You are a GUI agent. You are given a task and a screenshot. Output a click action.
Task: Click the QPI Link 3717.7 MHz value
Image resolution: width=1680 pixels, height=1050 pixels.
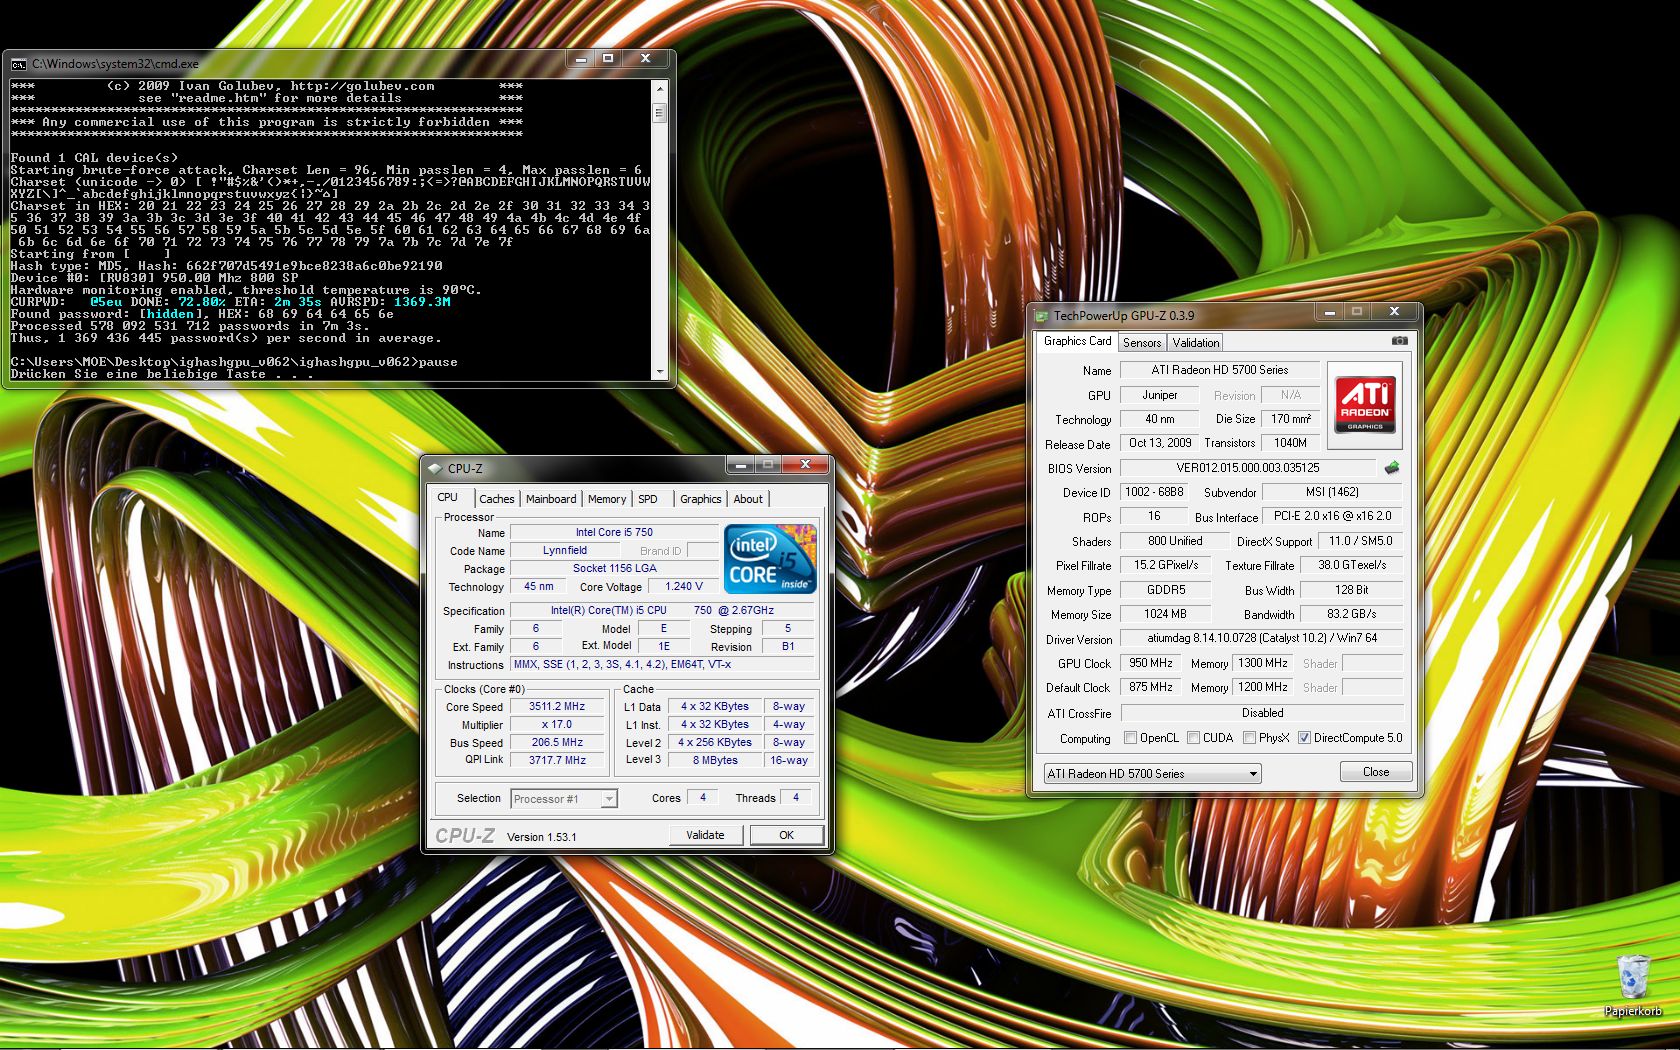pos(557,760)
